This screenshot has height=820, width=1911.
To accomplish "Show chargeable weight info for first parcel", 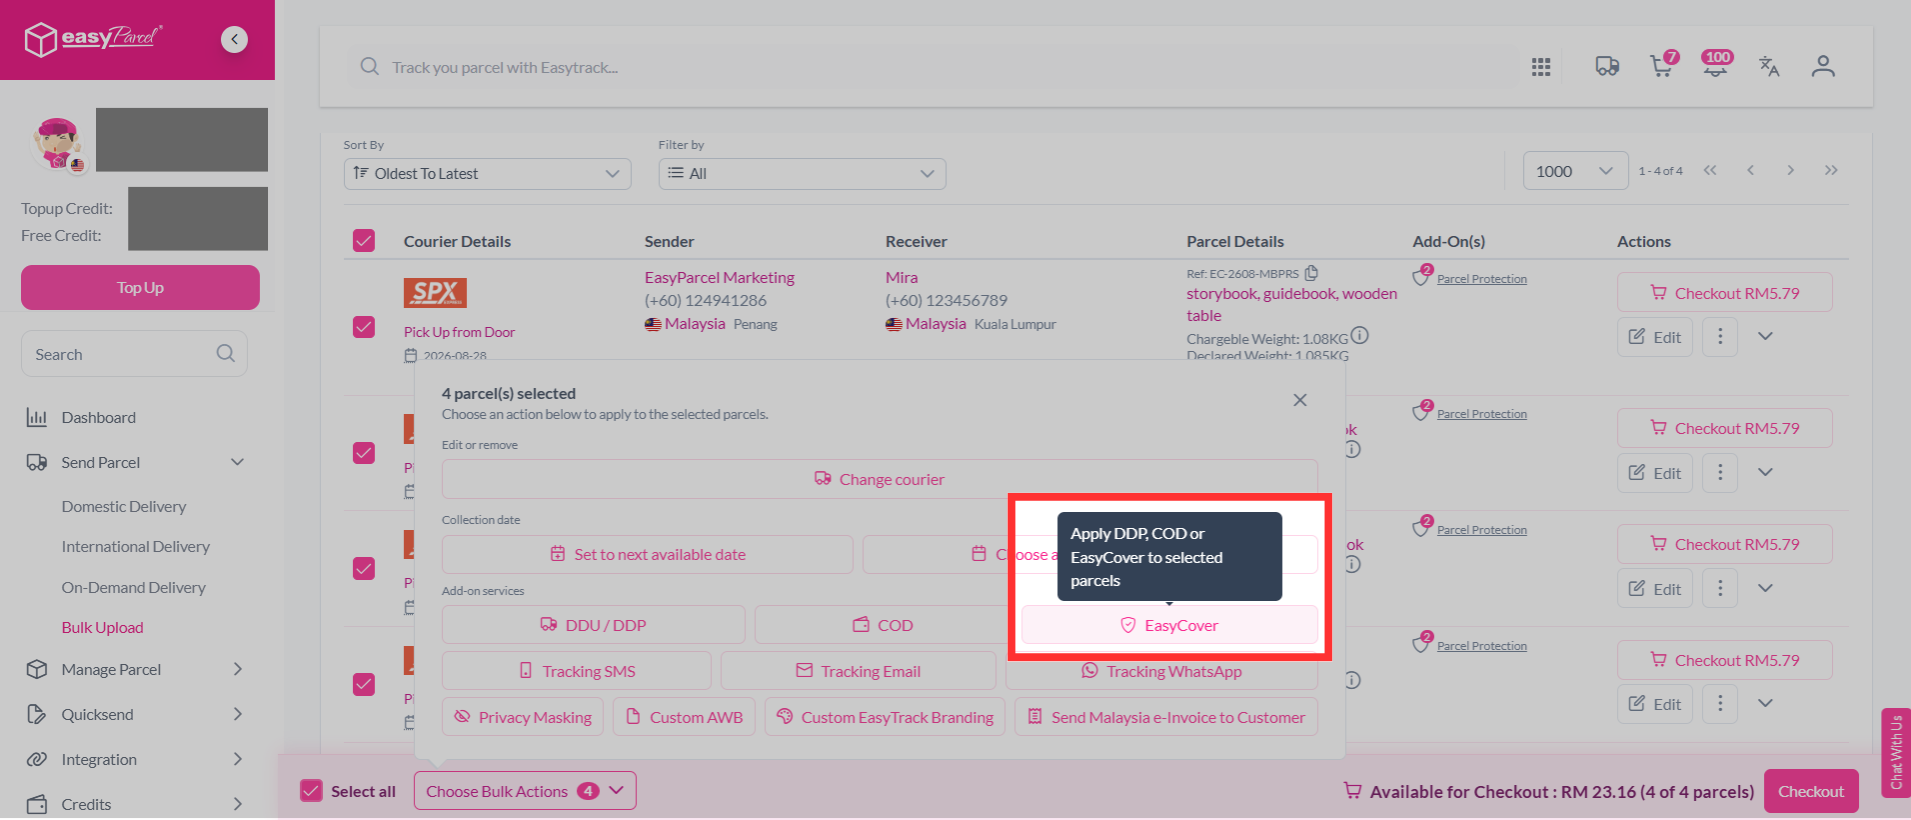I will 1359,336.
